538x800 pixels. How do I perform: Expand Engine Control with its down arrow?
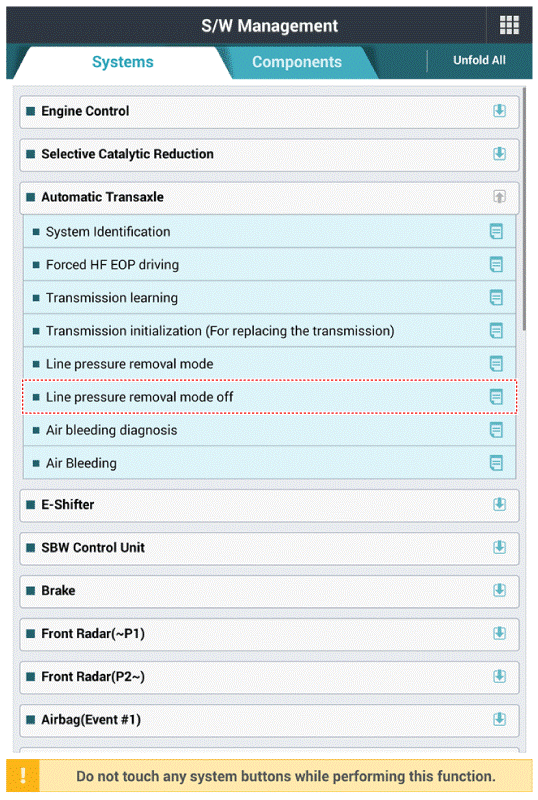[499, 111]
